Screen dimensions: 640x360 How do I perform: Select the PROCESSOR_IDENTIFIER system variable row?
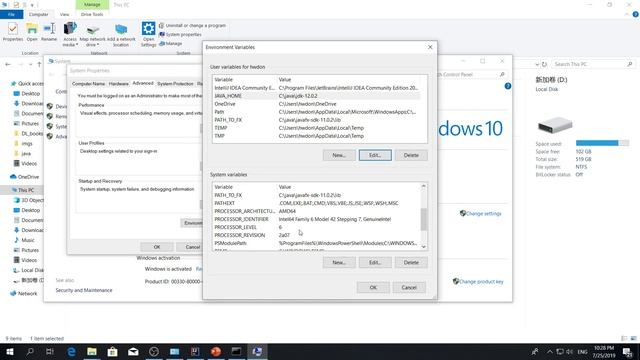click(316, 219)
